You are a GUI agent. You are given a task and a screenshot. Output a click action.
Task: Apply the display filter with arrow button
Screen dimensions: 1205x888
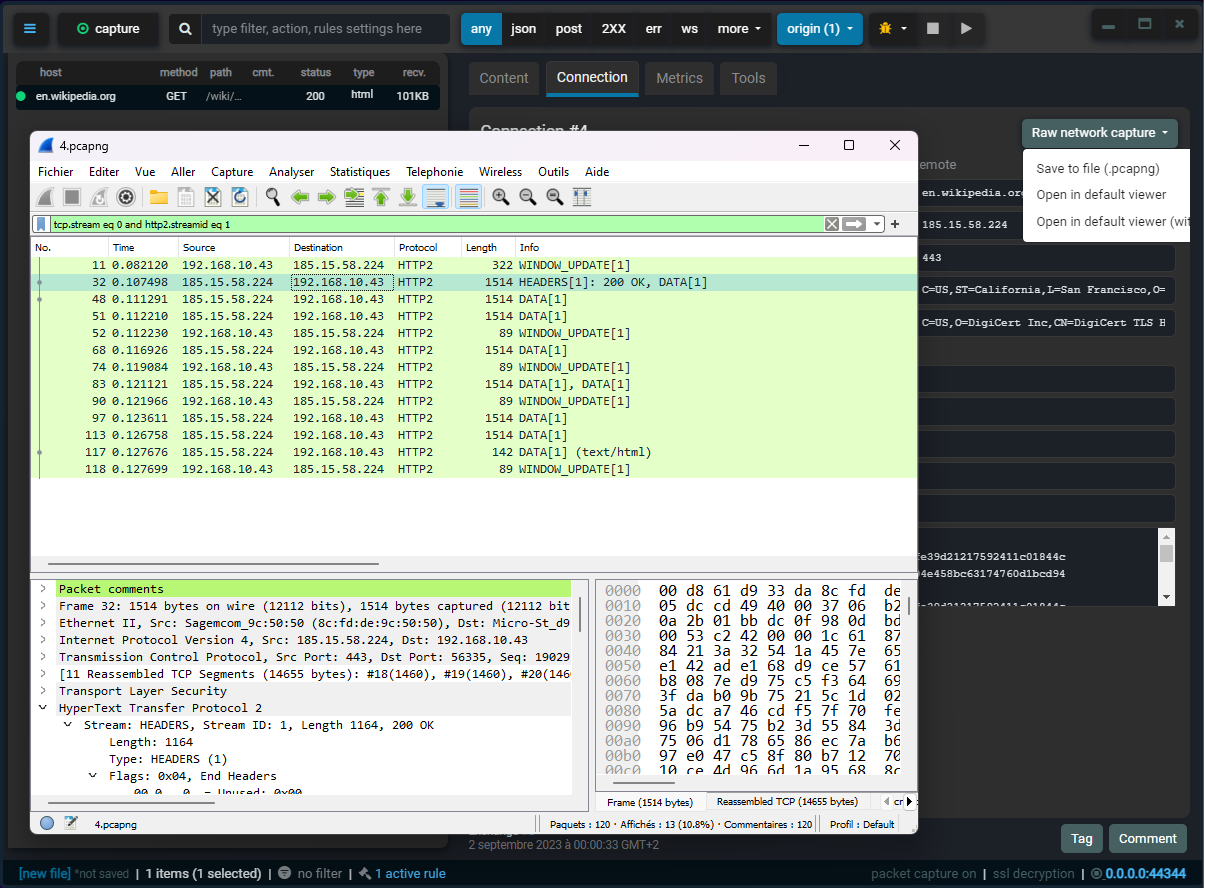(854, 224)
